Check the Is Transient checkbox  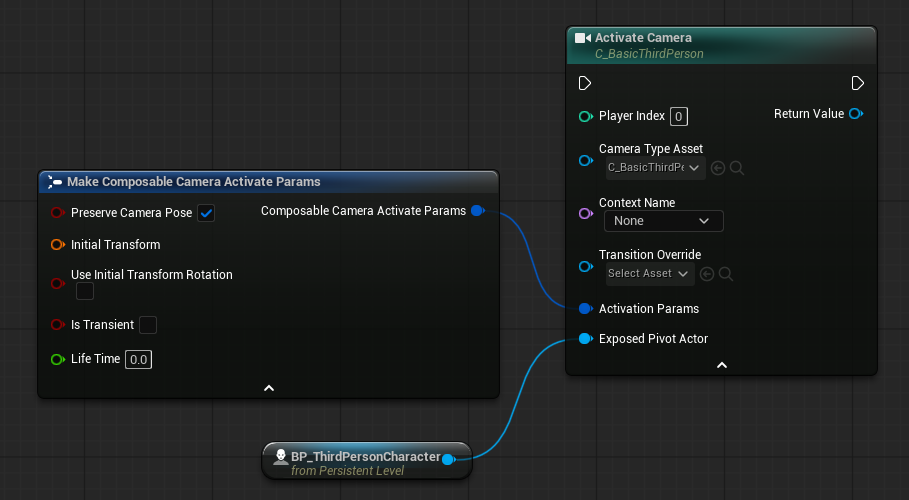pyautogui.click(x=148, y=325)
